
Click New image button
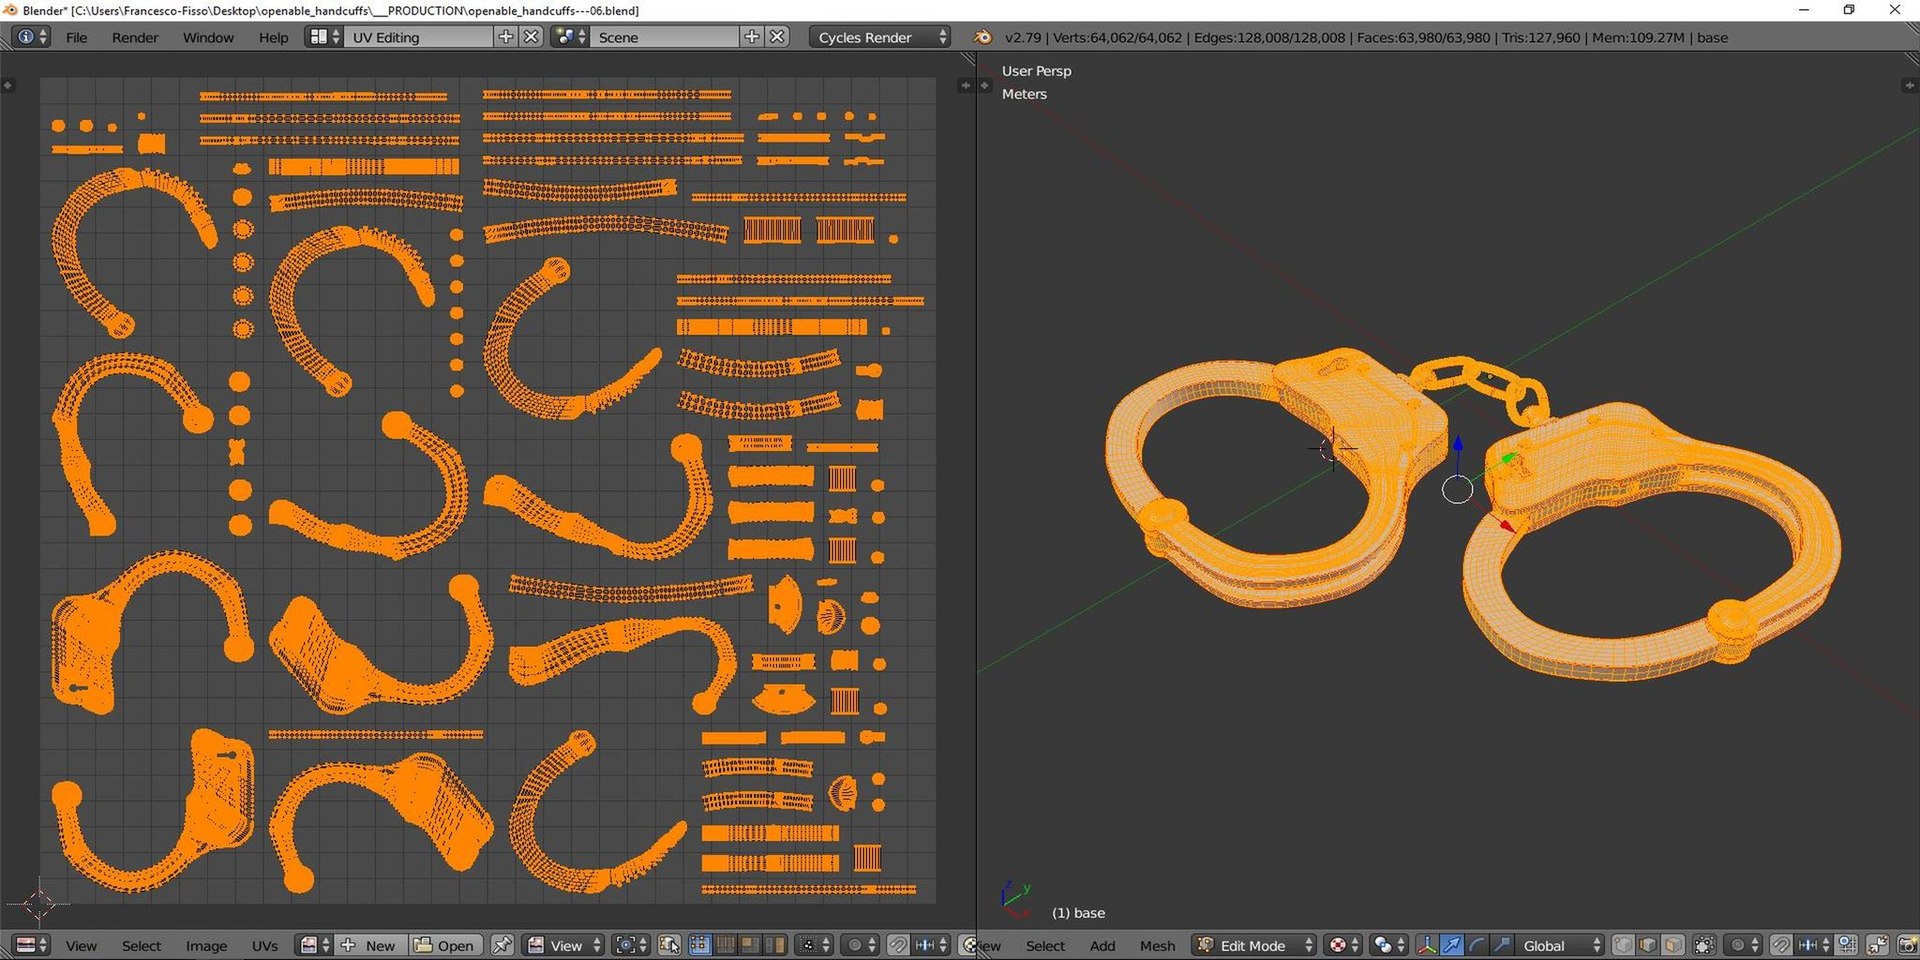(369, 945)
